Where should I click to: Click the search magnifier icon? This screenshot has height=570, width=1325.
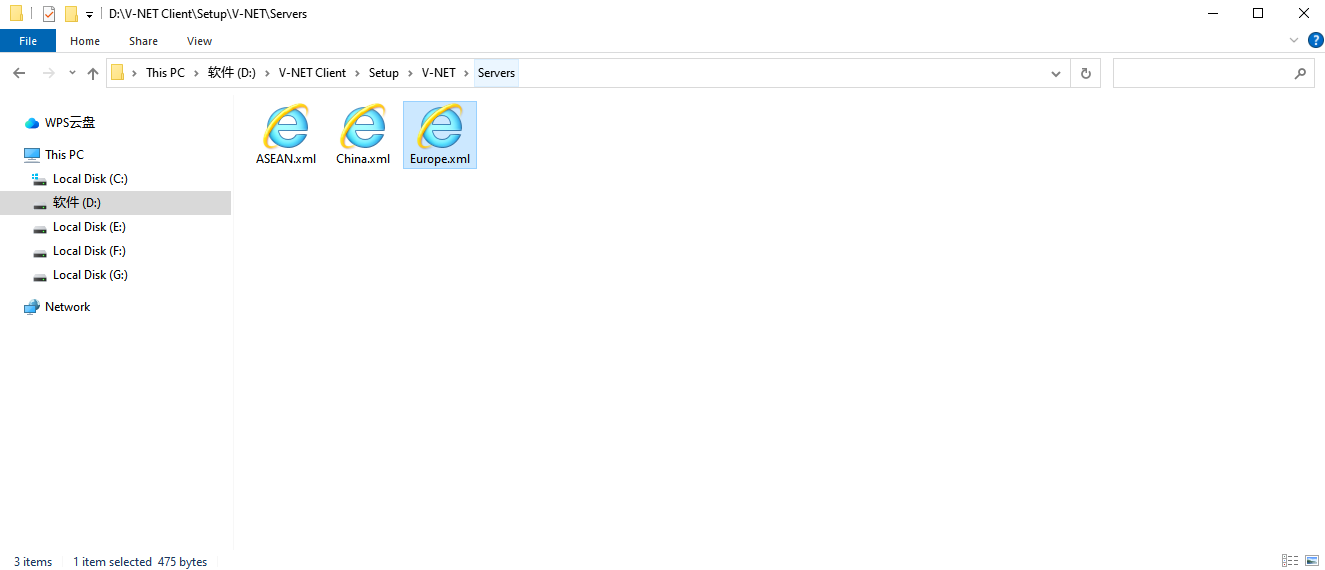tap(1300, 73)
